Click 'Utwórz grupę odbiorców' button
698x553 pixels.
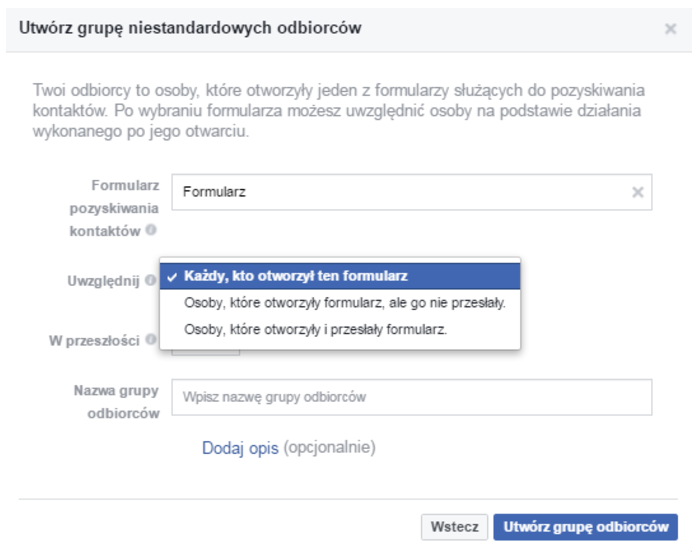tap(585, 527)
